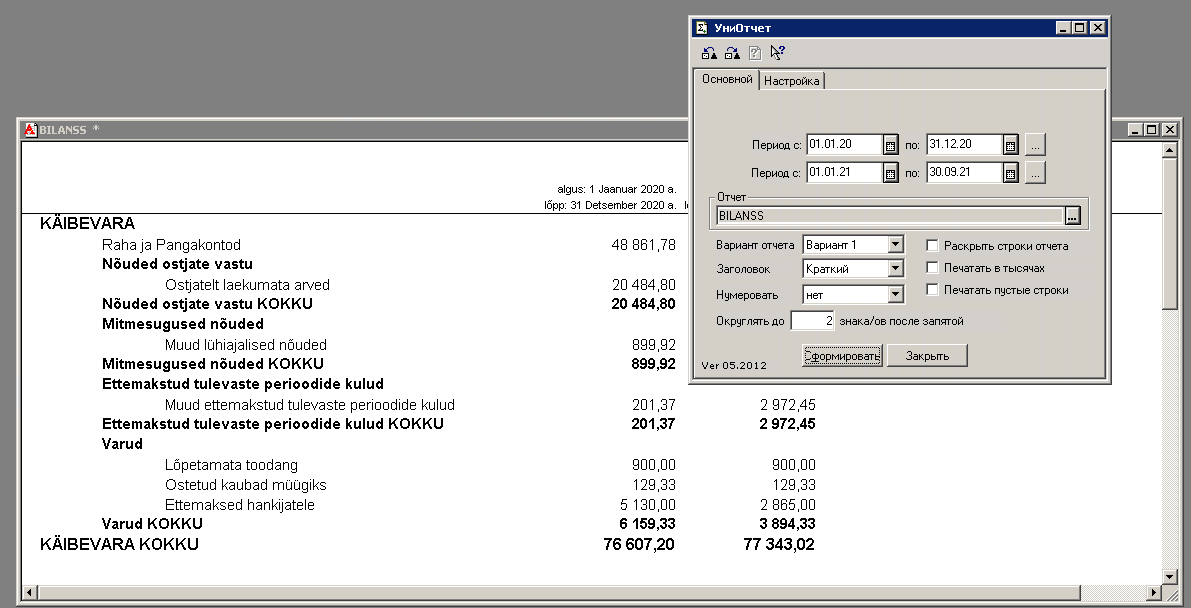Viewport: 1191px width, 608px height.
Task: Click the second period start field 01.01.21
Action: click(x=844, y=173)
